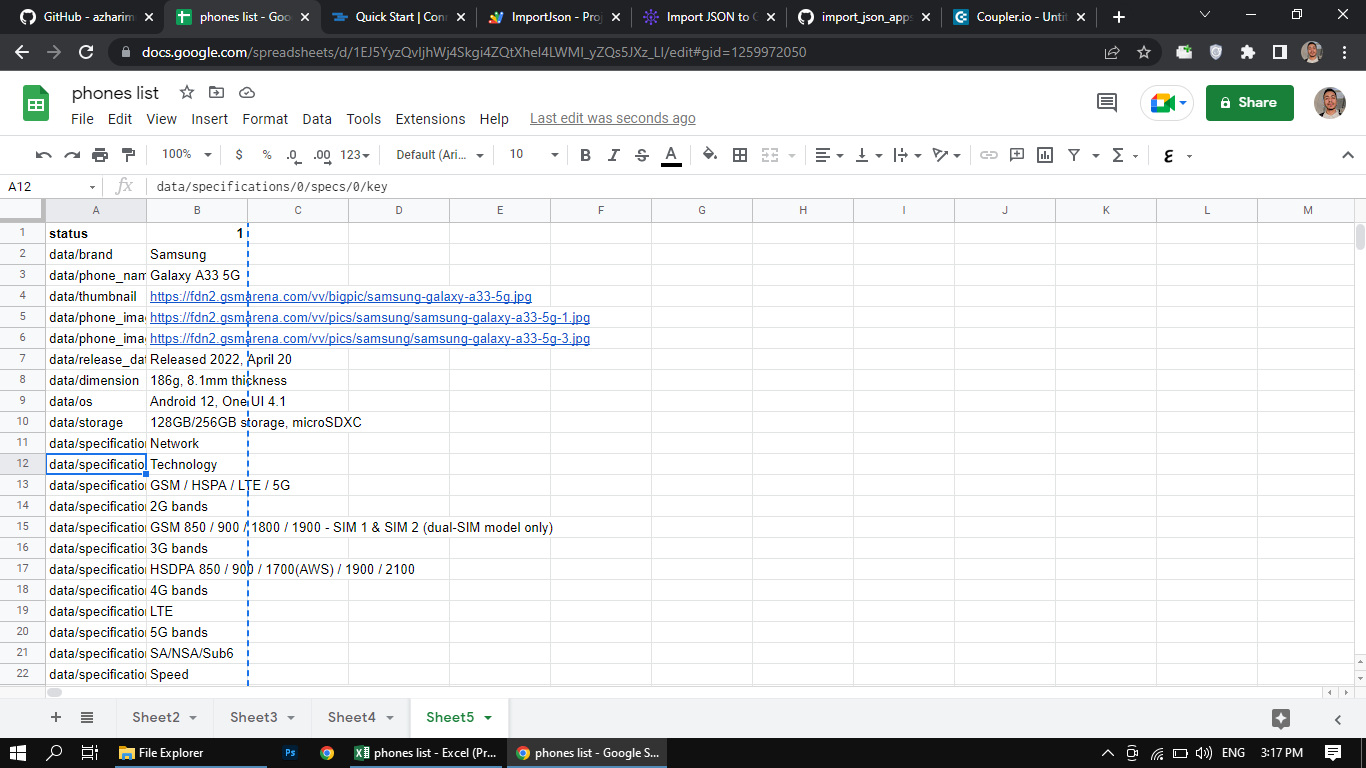Select the insert chart icon
Viewport: 1366px width, 768px height.
pos(1043,155)
